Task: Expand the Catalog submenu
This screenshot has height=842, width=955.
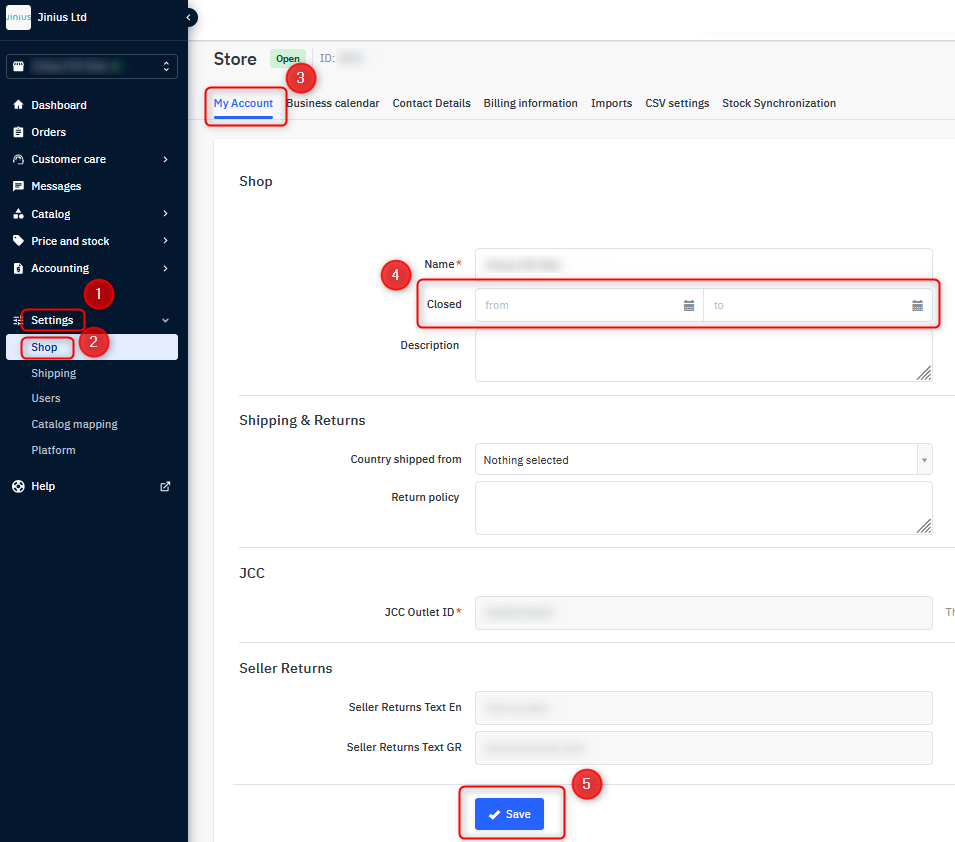Action: point(165,214)
